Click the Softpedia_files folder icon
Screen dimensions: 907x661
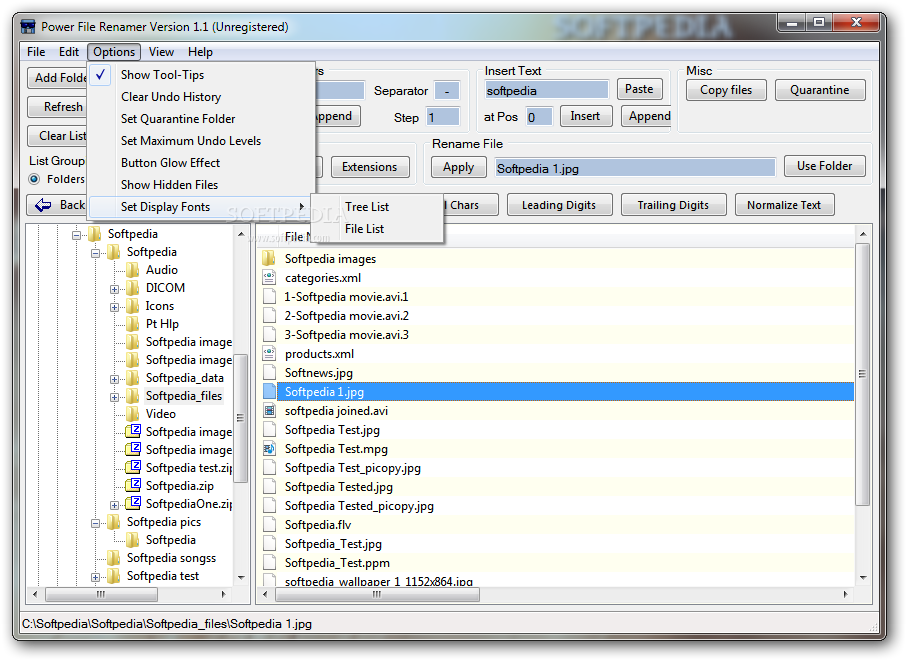pos(132,396)
